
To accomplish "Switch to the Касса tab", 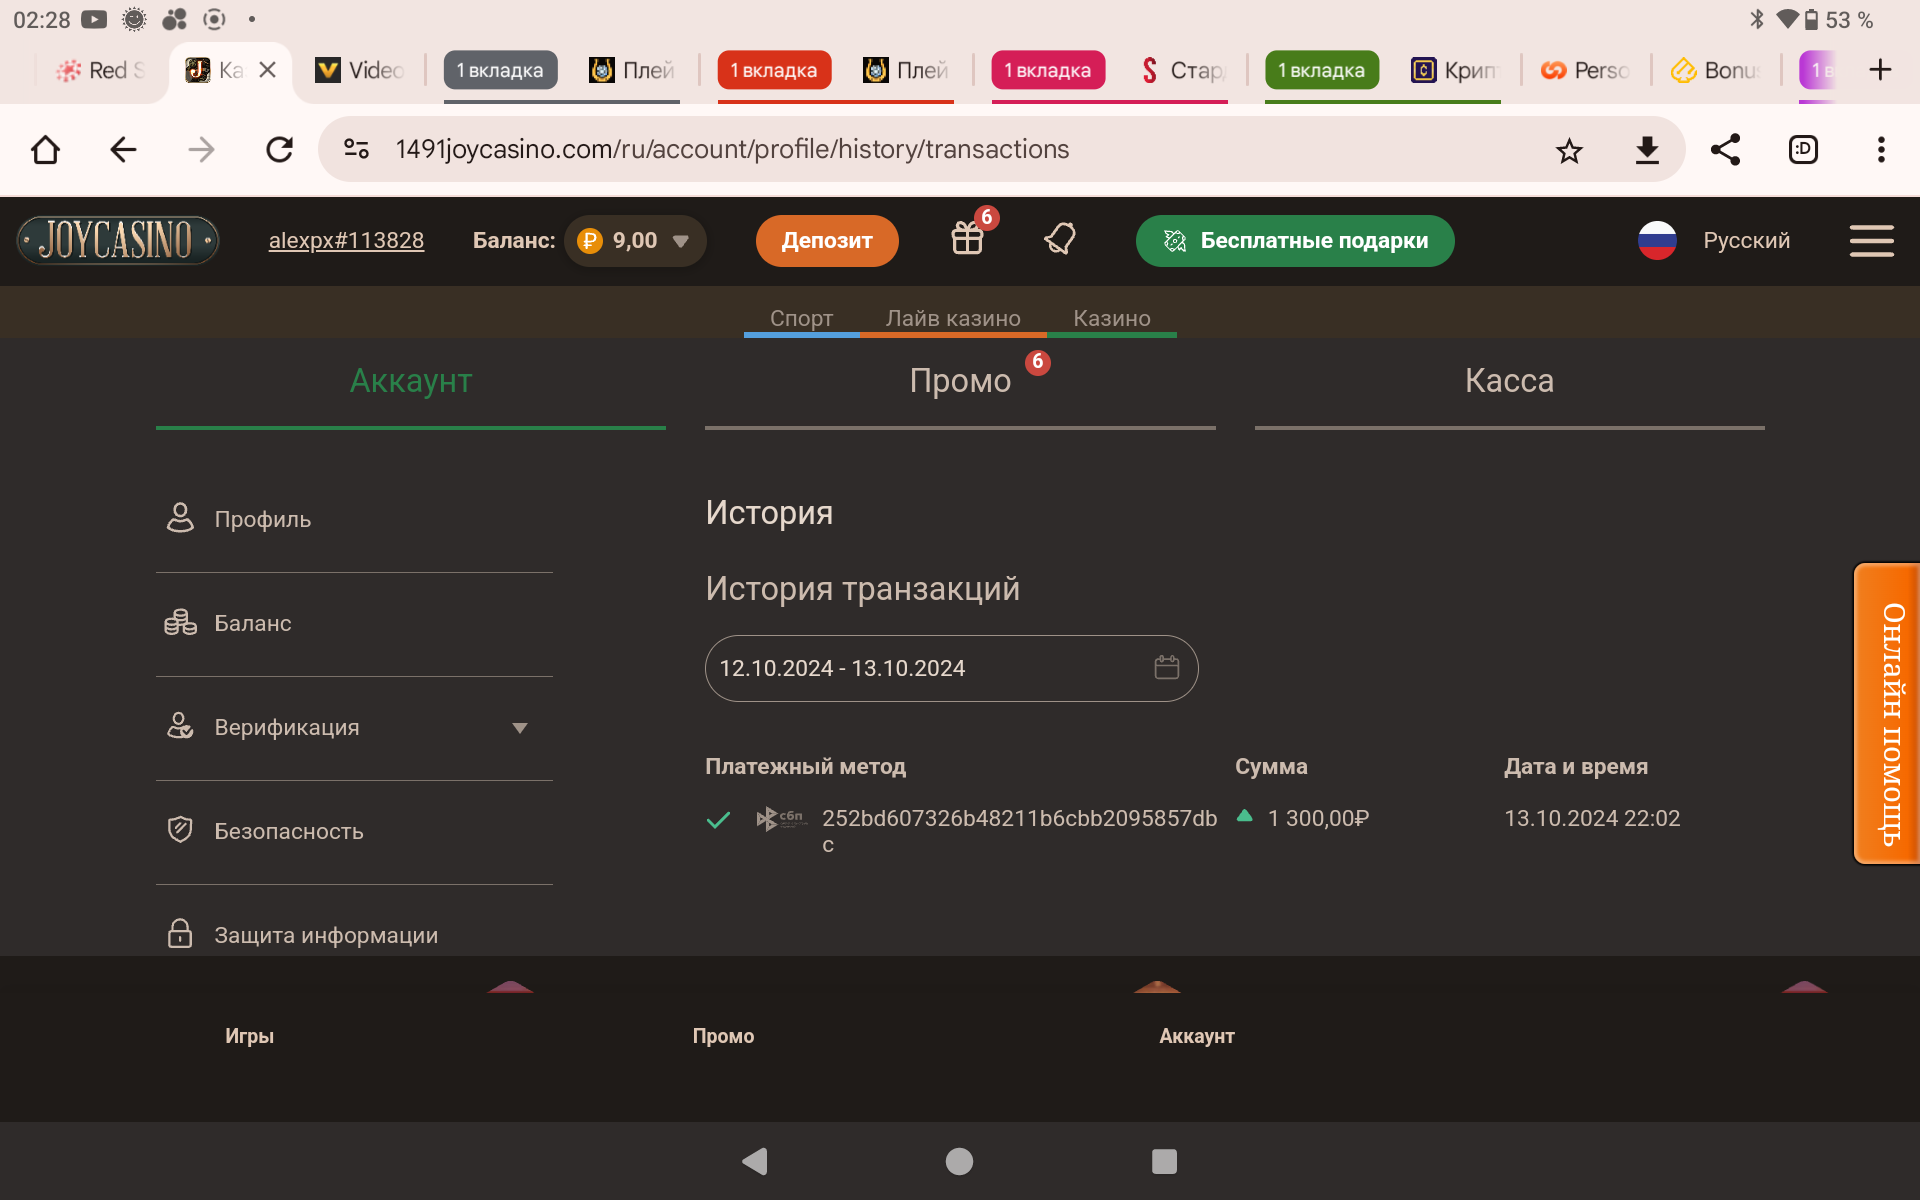I will (1509, 381).
